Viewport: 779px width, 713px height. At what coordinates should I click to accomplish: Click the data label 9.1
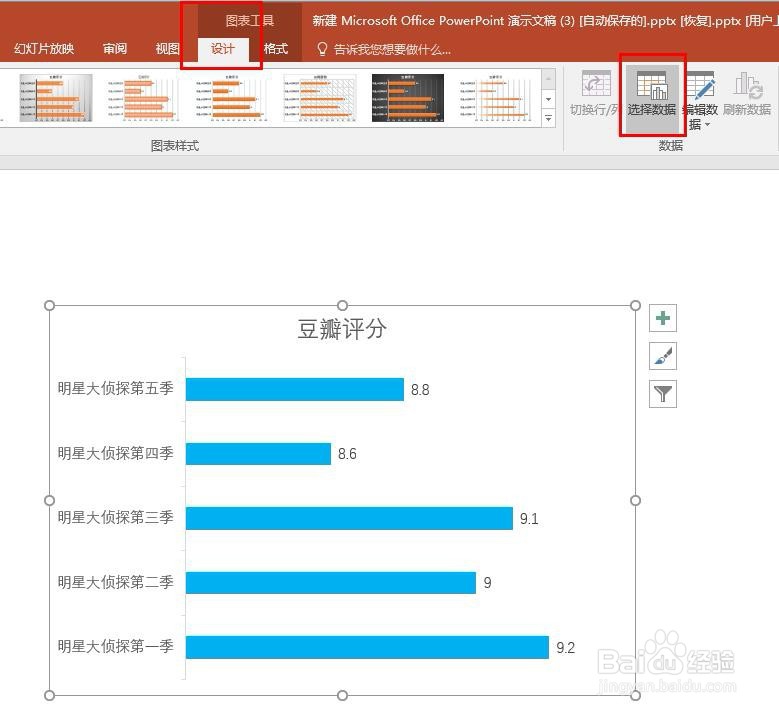529,519
